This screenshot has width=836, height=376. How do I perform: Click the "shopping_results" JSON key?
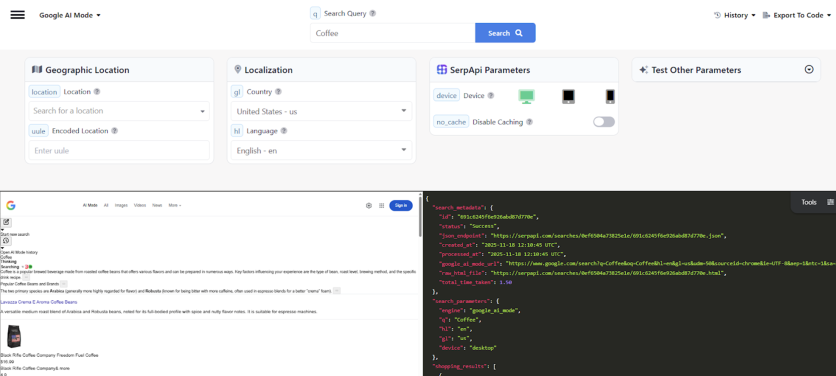coord(459,366)
